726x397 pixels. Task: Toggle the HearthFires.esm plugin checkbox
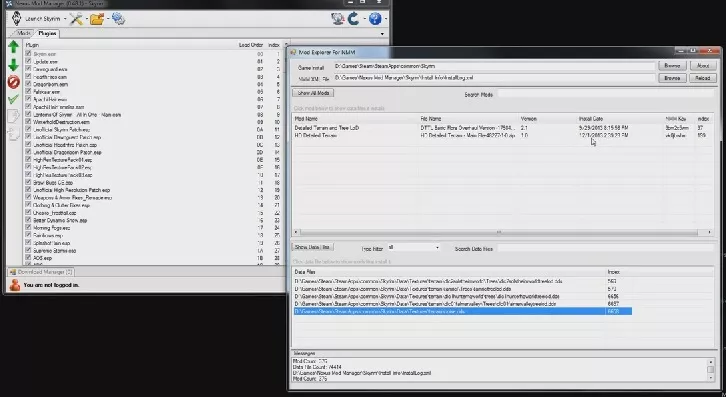28,76
